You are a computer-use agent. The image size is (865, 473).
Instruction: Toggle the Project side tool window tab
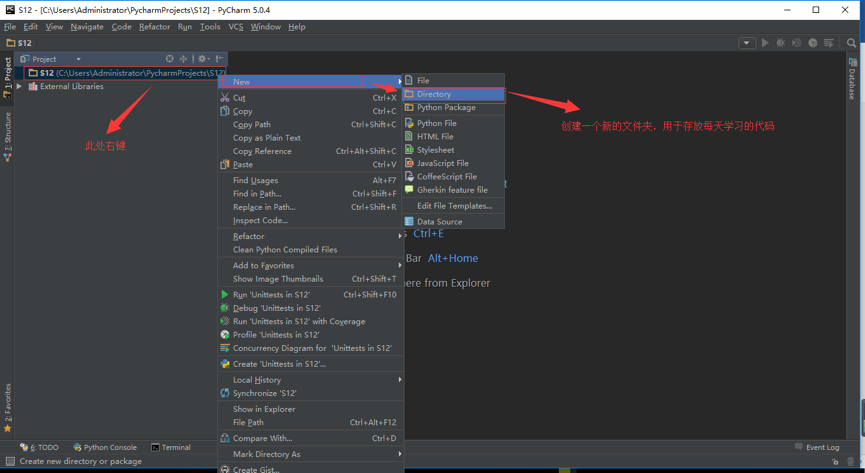[7, 77]
